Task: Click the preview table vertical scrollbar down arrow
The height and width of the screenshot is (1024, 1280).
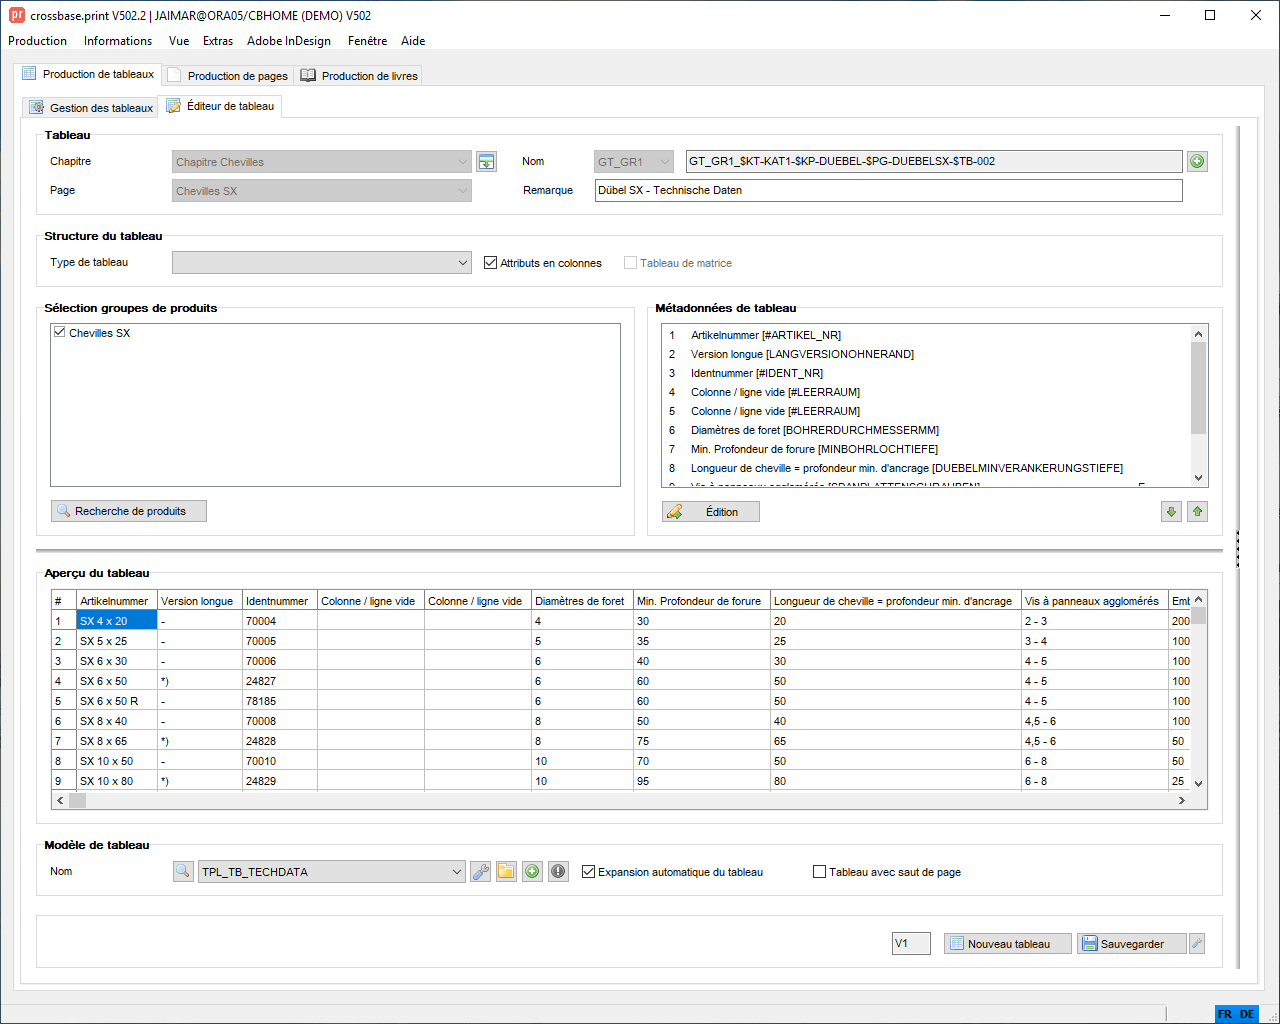Action: [x=1199, y=783]
